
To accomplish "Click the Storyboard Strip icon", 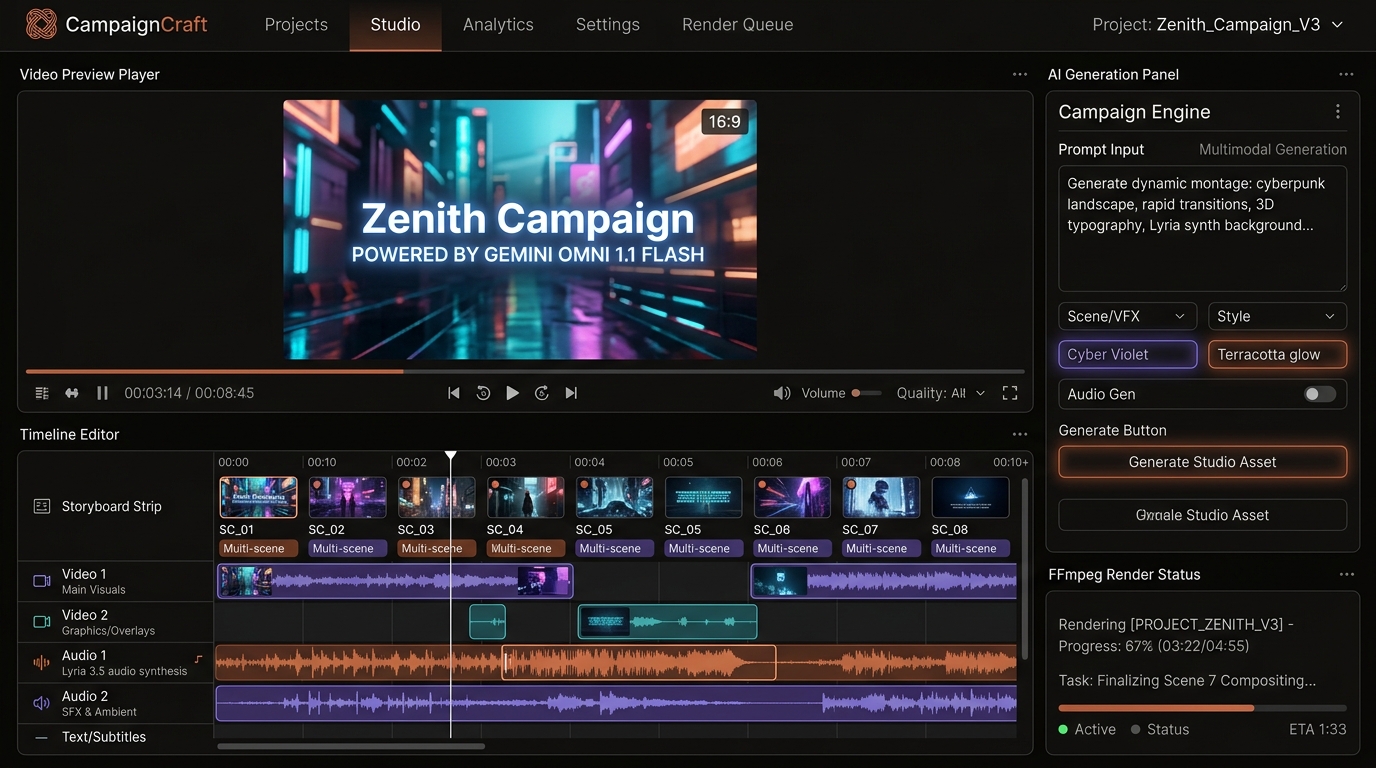I will pos(42,506).
